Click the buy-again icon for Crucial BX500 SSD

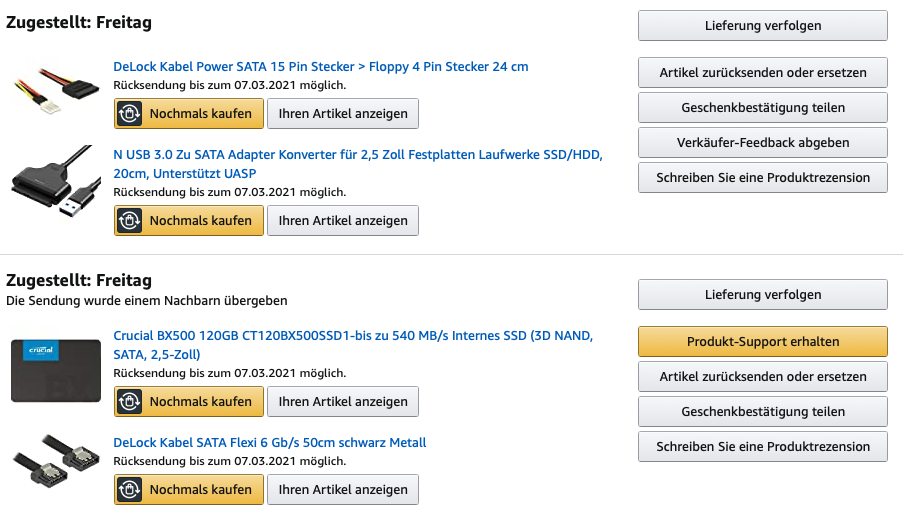pos(130,401)
